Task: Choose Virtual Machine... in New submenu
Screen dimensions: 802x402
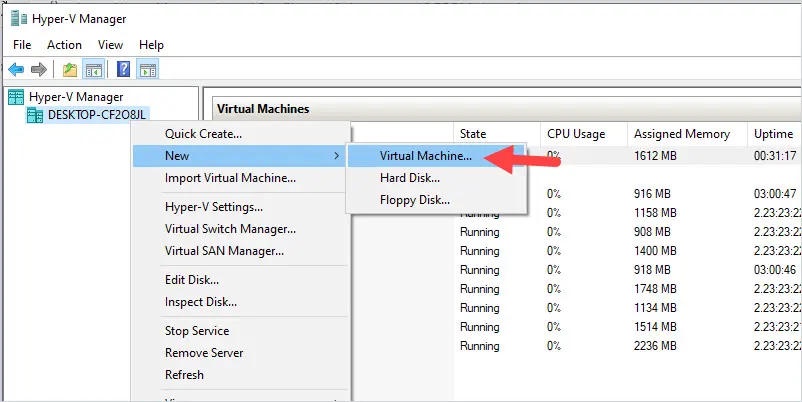Action: pos(436,156)
